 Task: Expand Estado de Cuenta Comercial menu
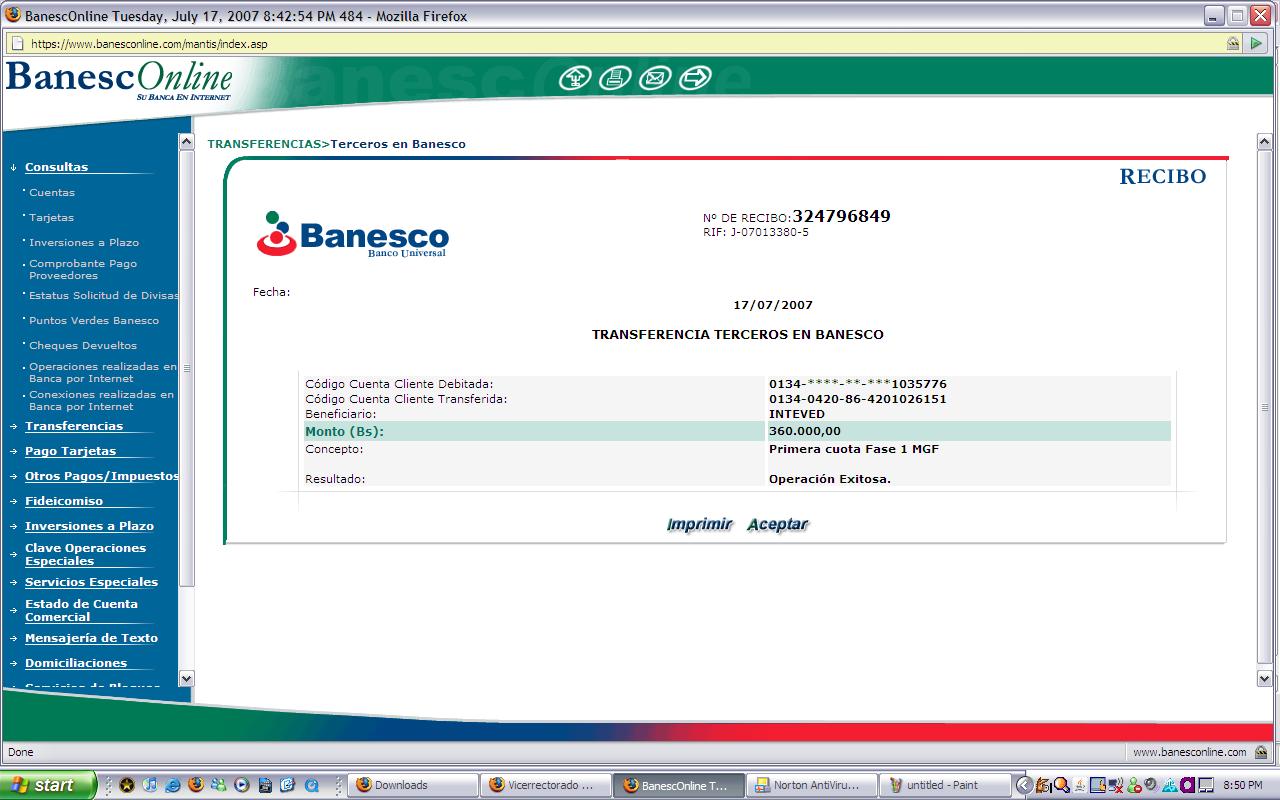coord(81,610)
